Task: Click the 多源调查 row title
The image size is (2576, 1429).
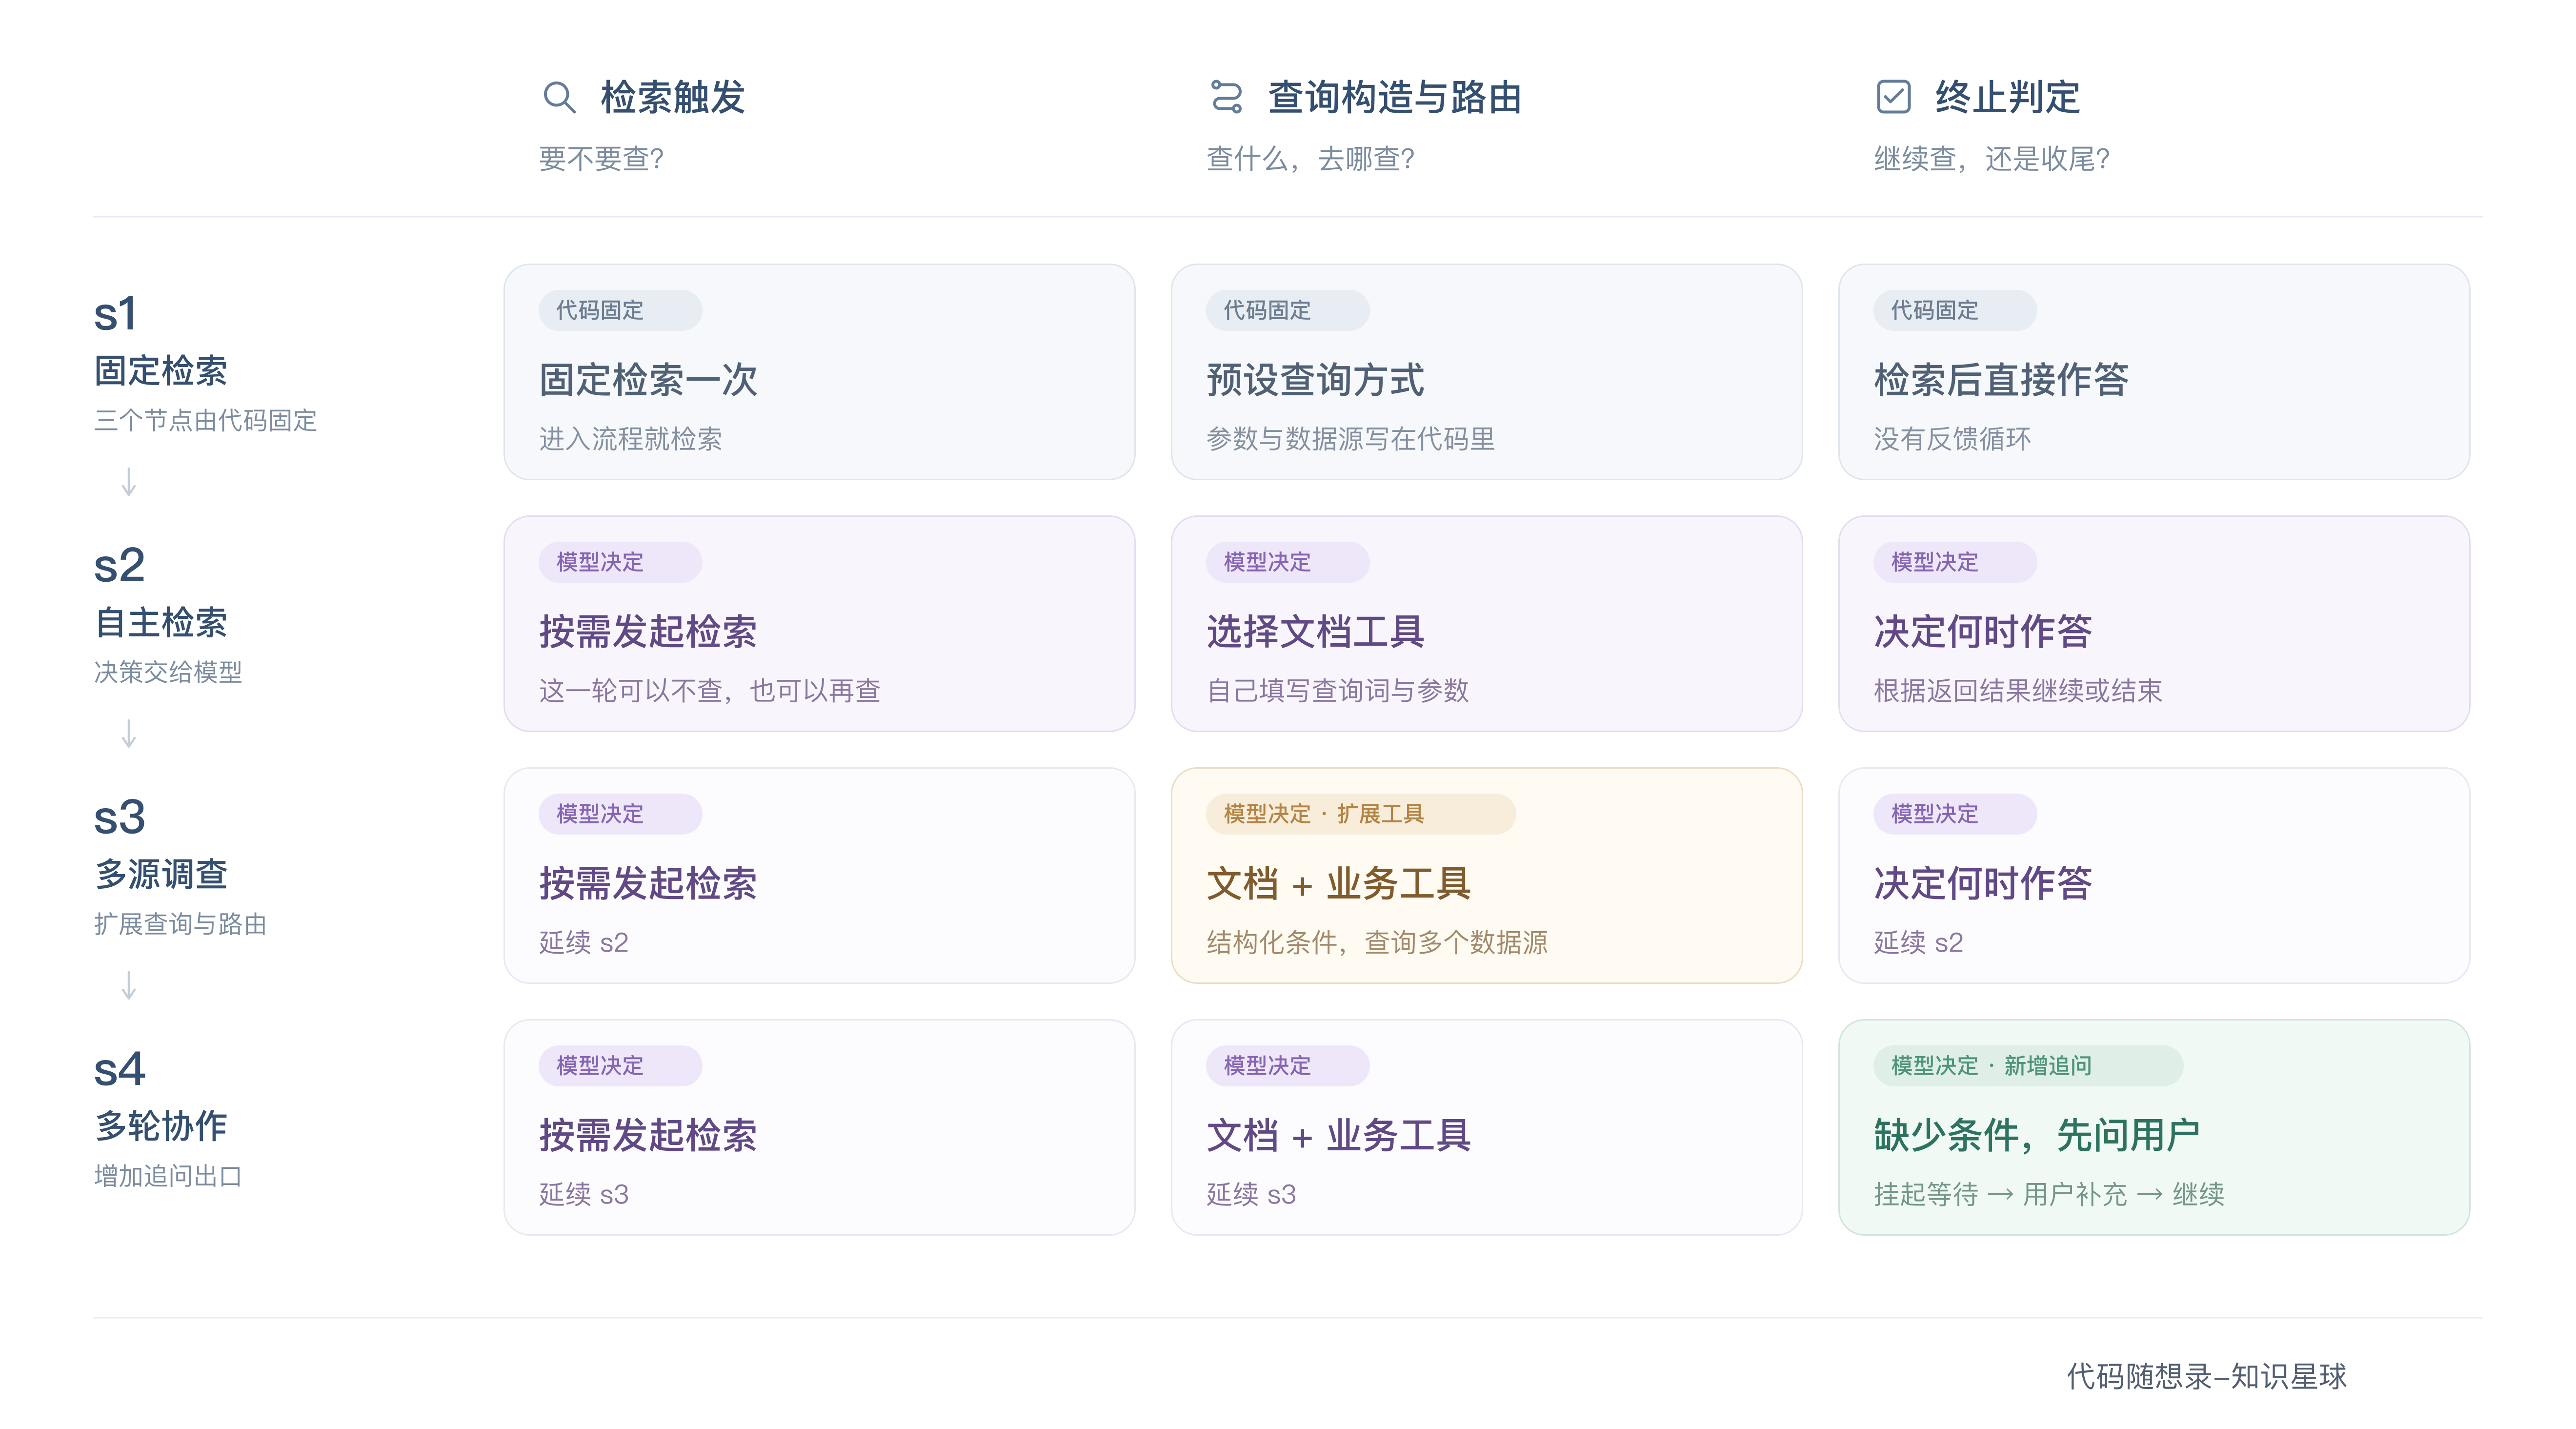Action: tap(161, 875)
